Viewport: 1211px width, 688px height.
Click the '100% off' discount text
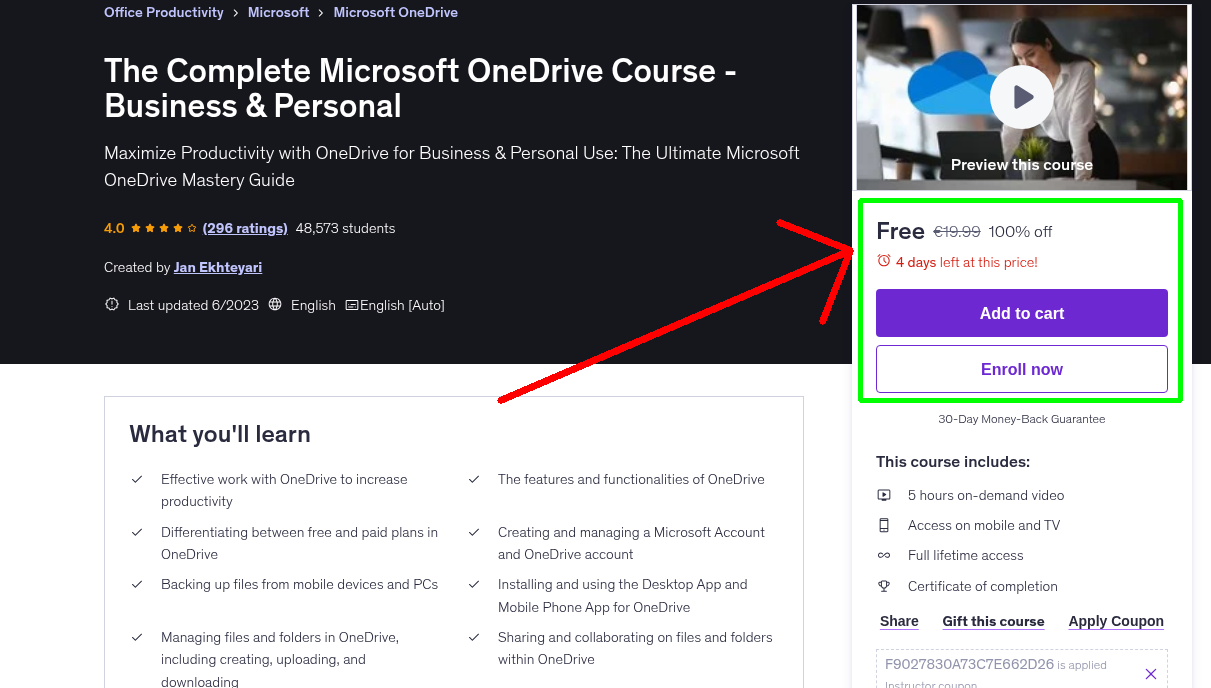1020,231
